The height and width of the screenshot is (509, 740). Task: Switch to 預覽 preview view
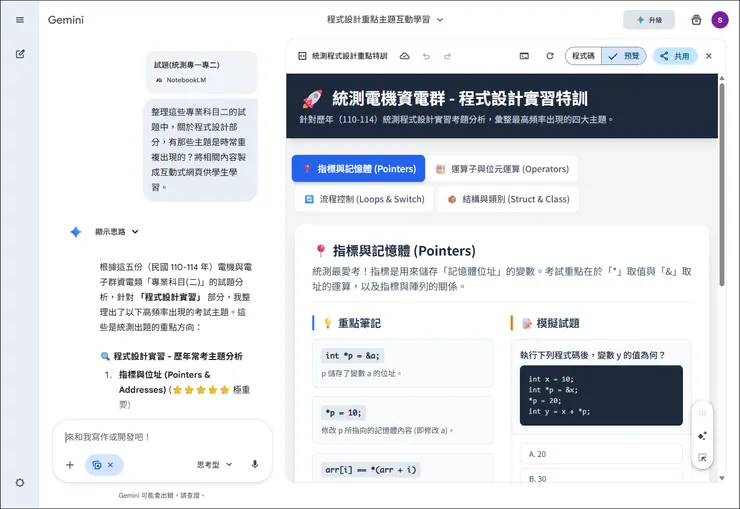(x=623, y=56)
